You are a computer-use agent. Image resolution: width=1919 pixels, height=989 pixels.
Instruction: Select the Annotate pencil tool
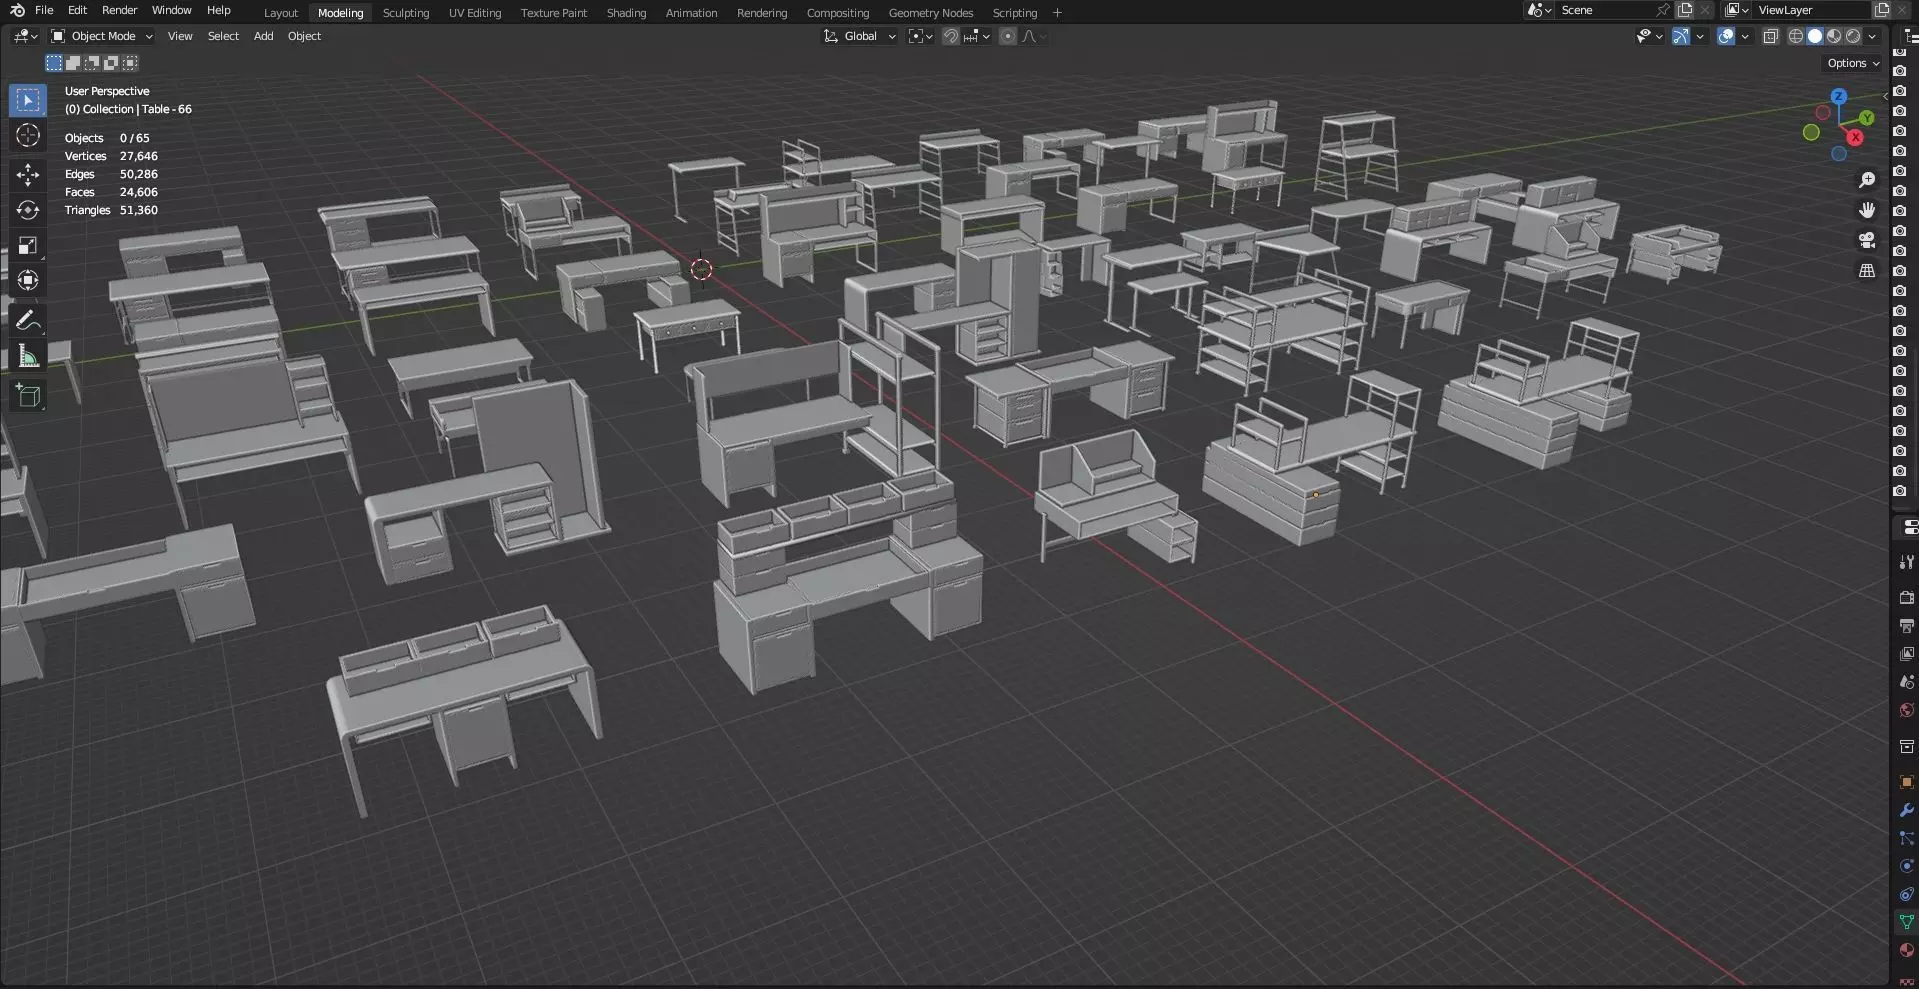(28, 320)
